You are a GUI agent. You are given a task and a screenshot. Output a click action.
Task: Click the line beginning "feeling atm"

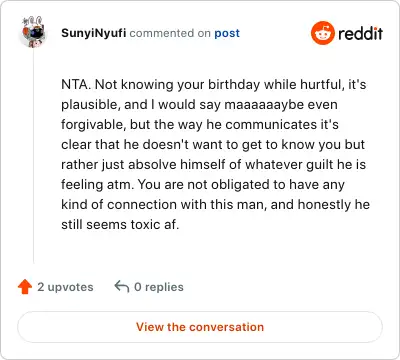pos(203,185)
